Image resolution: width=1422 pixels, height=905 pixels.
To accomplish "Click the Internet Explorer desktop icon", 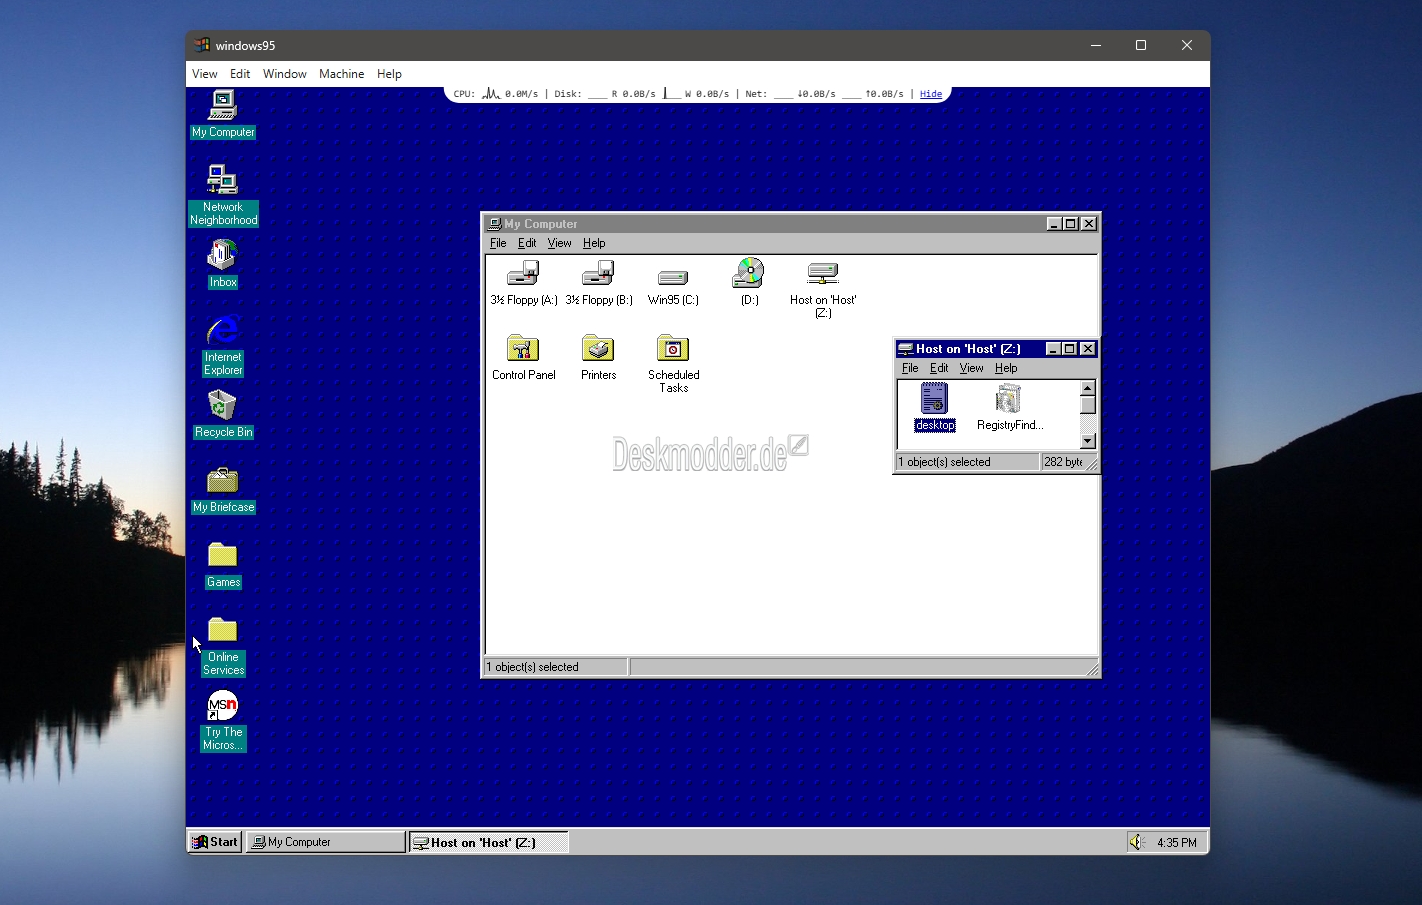I will tap(222, 331).
